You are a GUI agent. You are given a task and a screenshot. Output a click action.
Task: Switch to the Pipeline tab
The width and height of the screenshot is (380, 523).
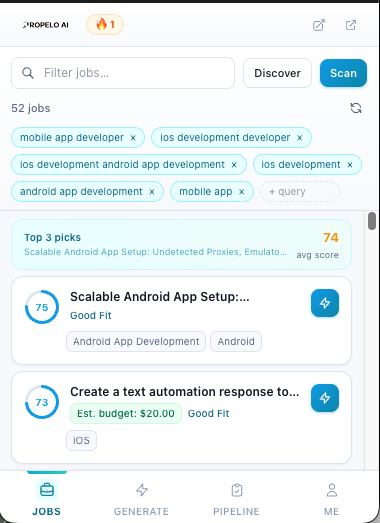[x=237, y=498]
